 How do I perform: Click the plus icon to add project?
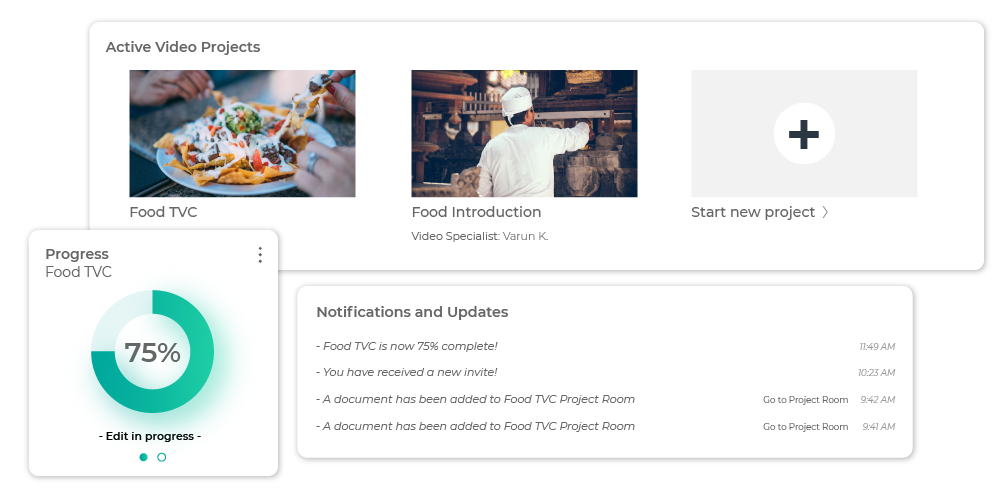coord(804,134)
